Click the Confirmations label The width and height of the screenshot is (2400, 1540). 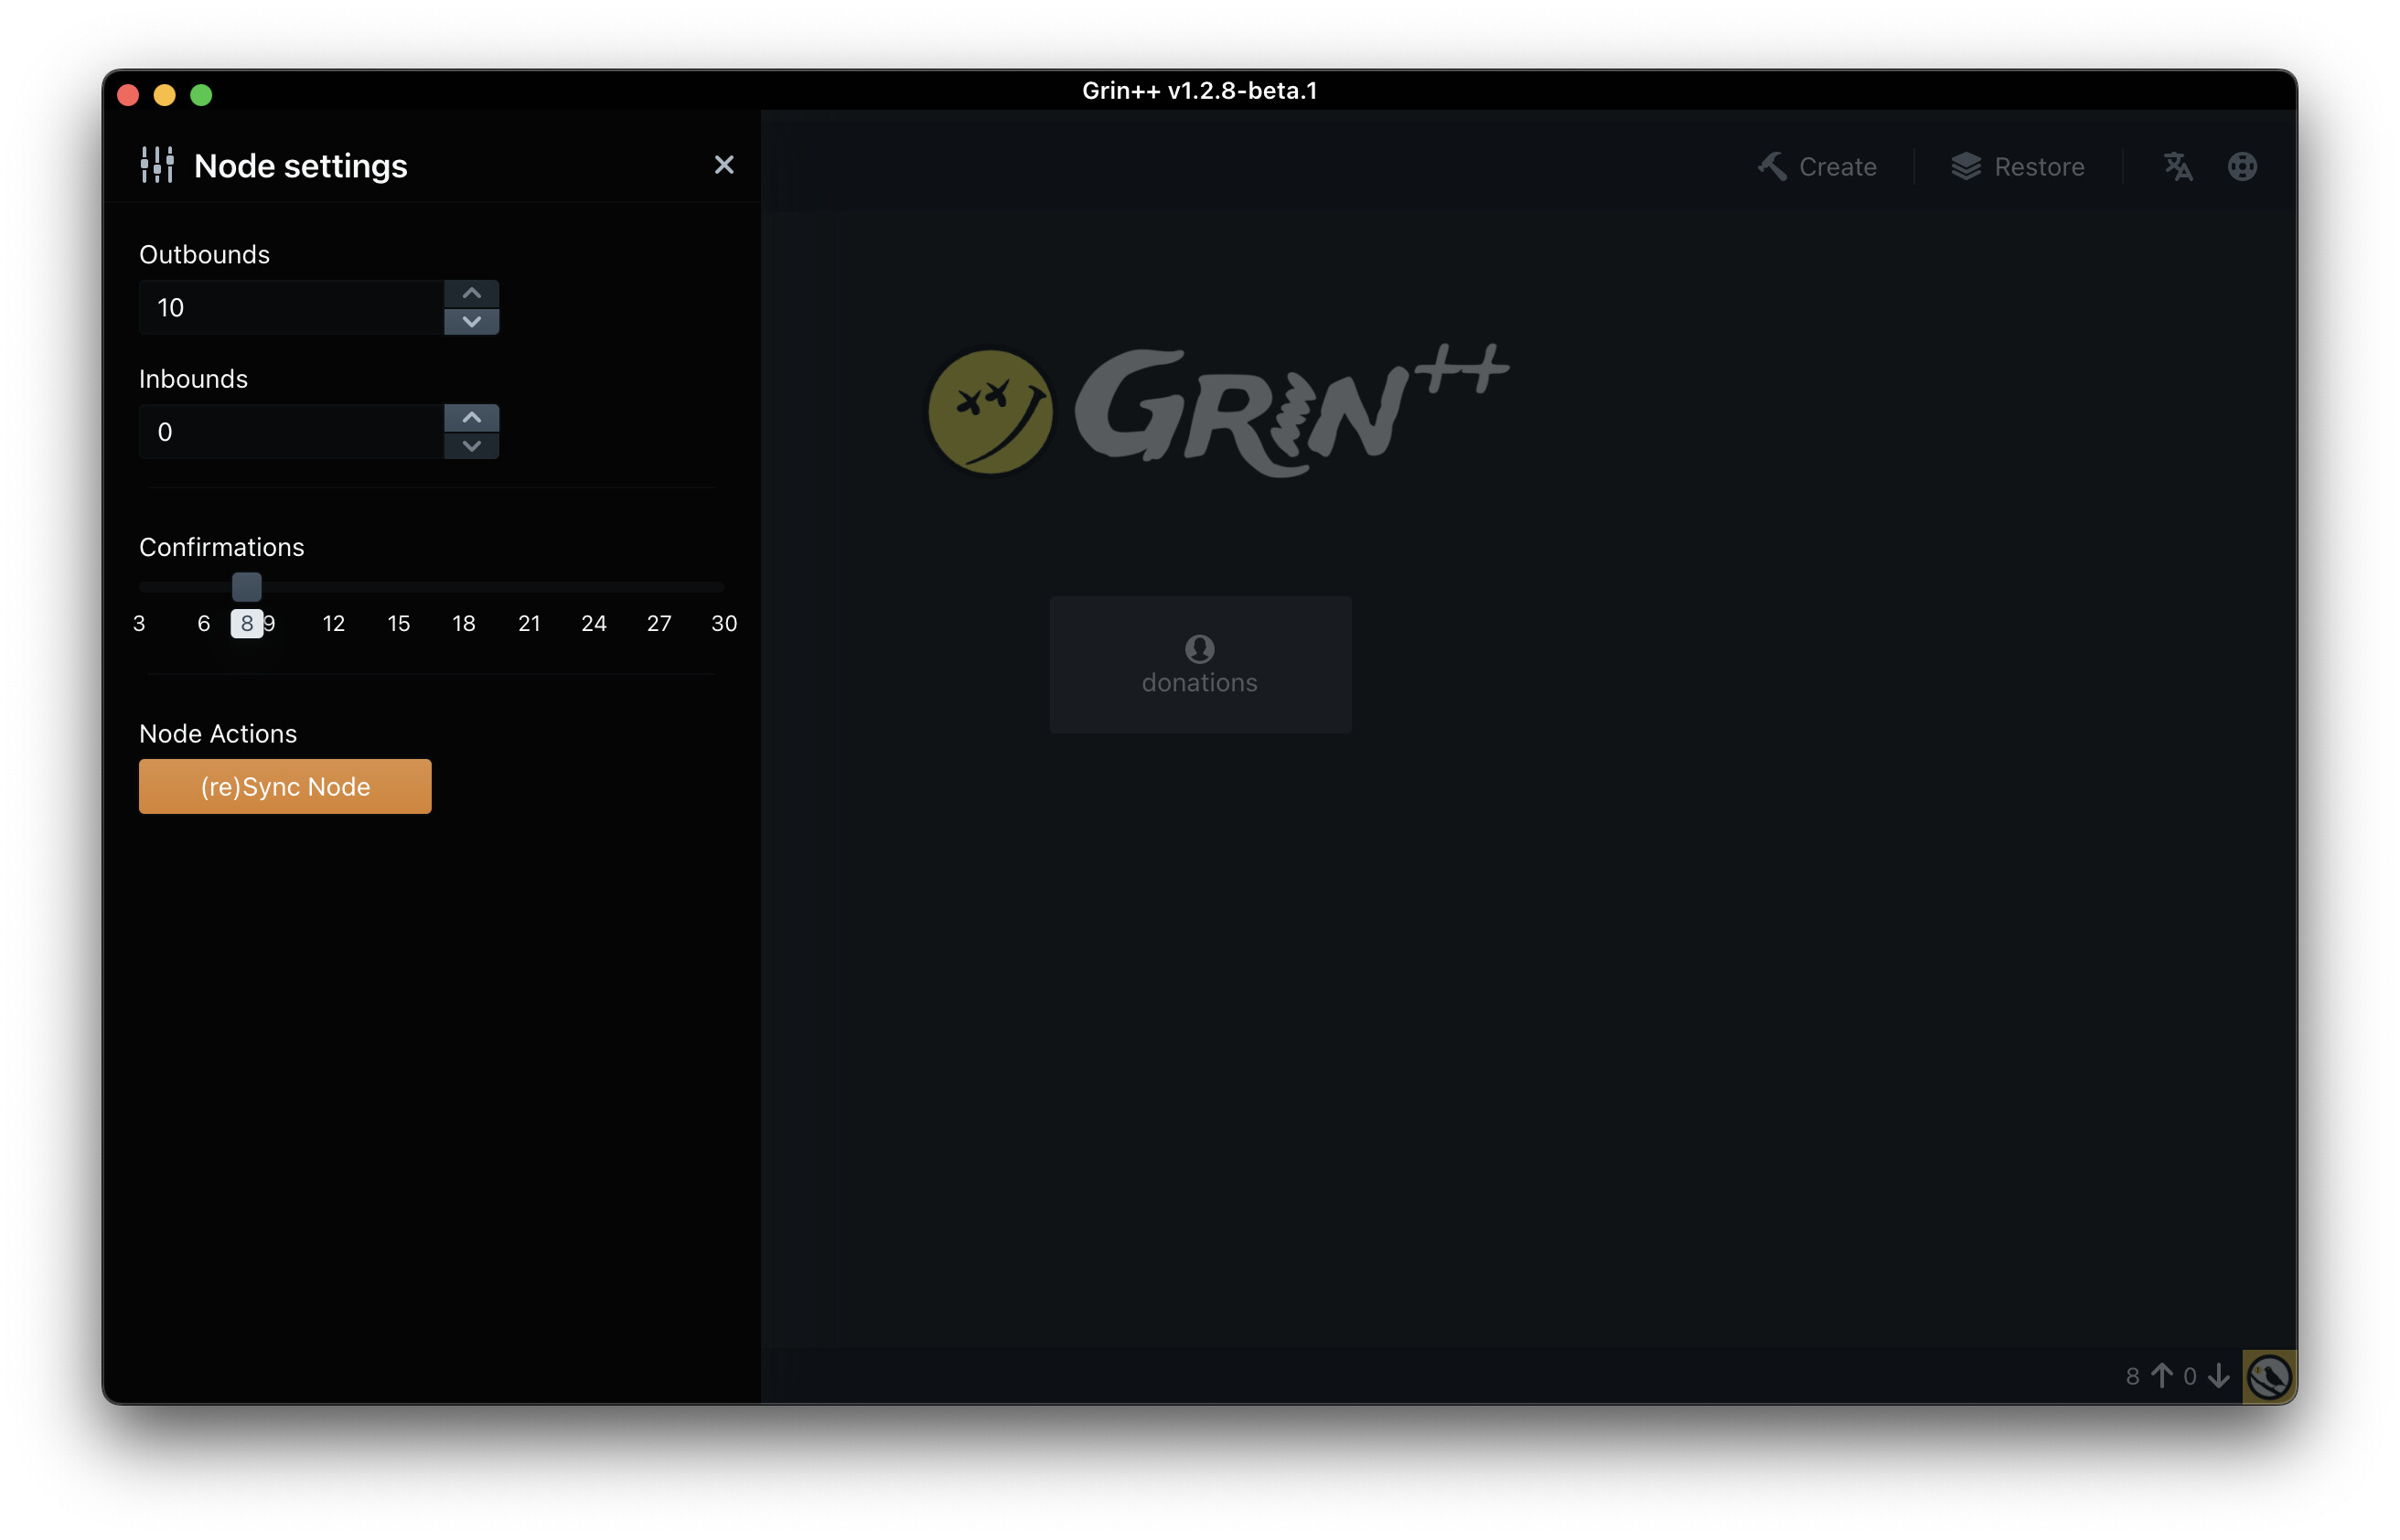pos(222,547)
